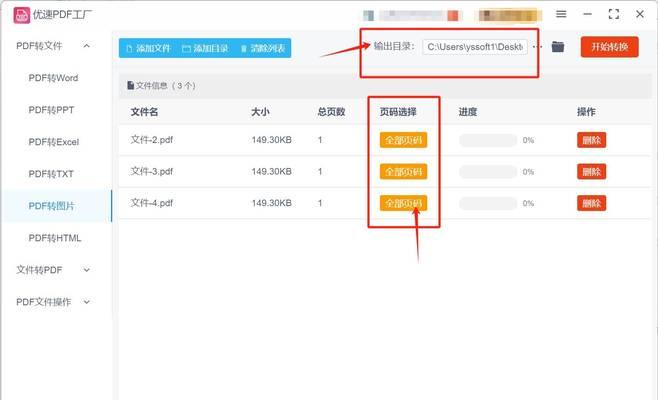Click the progress bar for 文件-2.pdf
Screen dimensions: 658x400
pyautogui.click(x=488, y=140)
